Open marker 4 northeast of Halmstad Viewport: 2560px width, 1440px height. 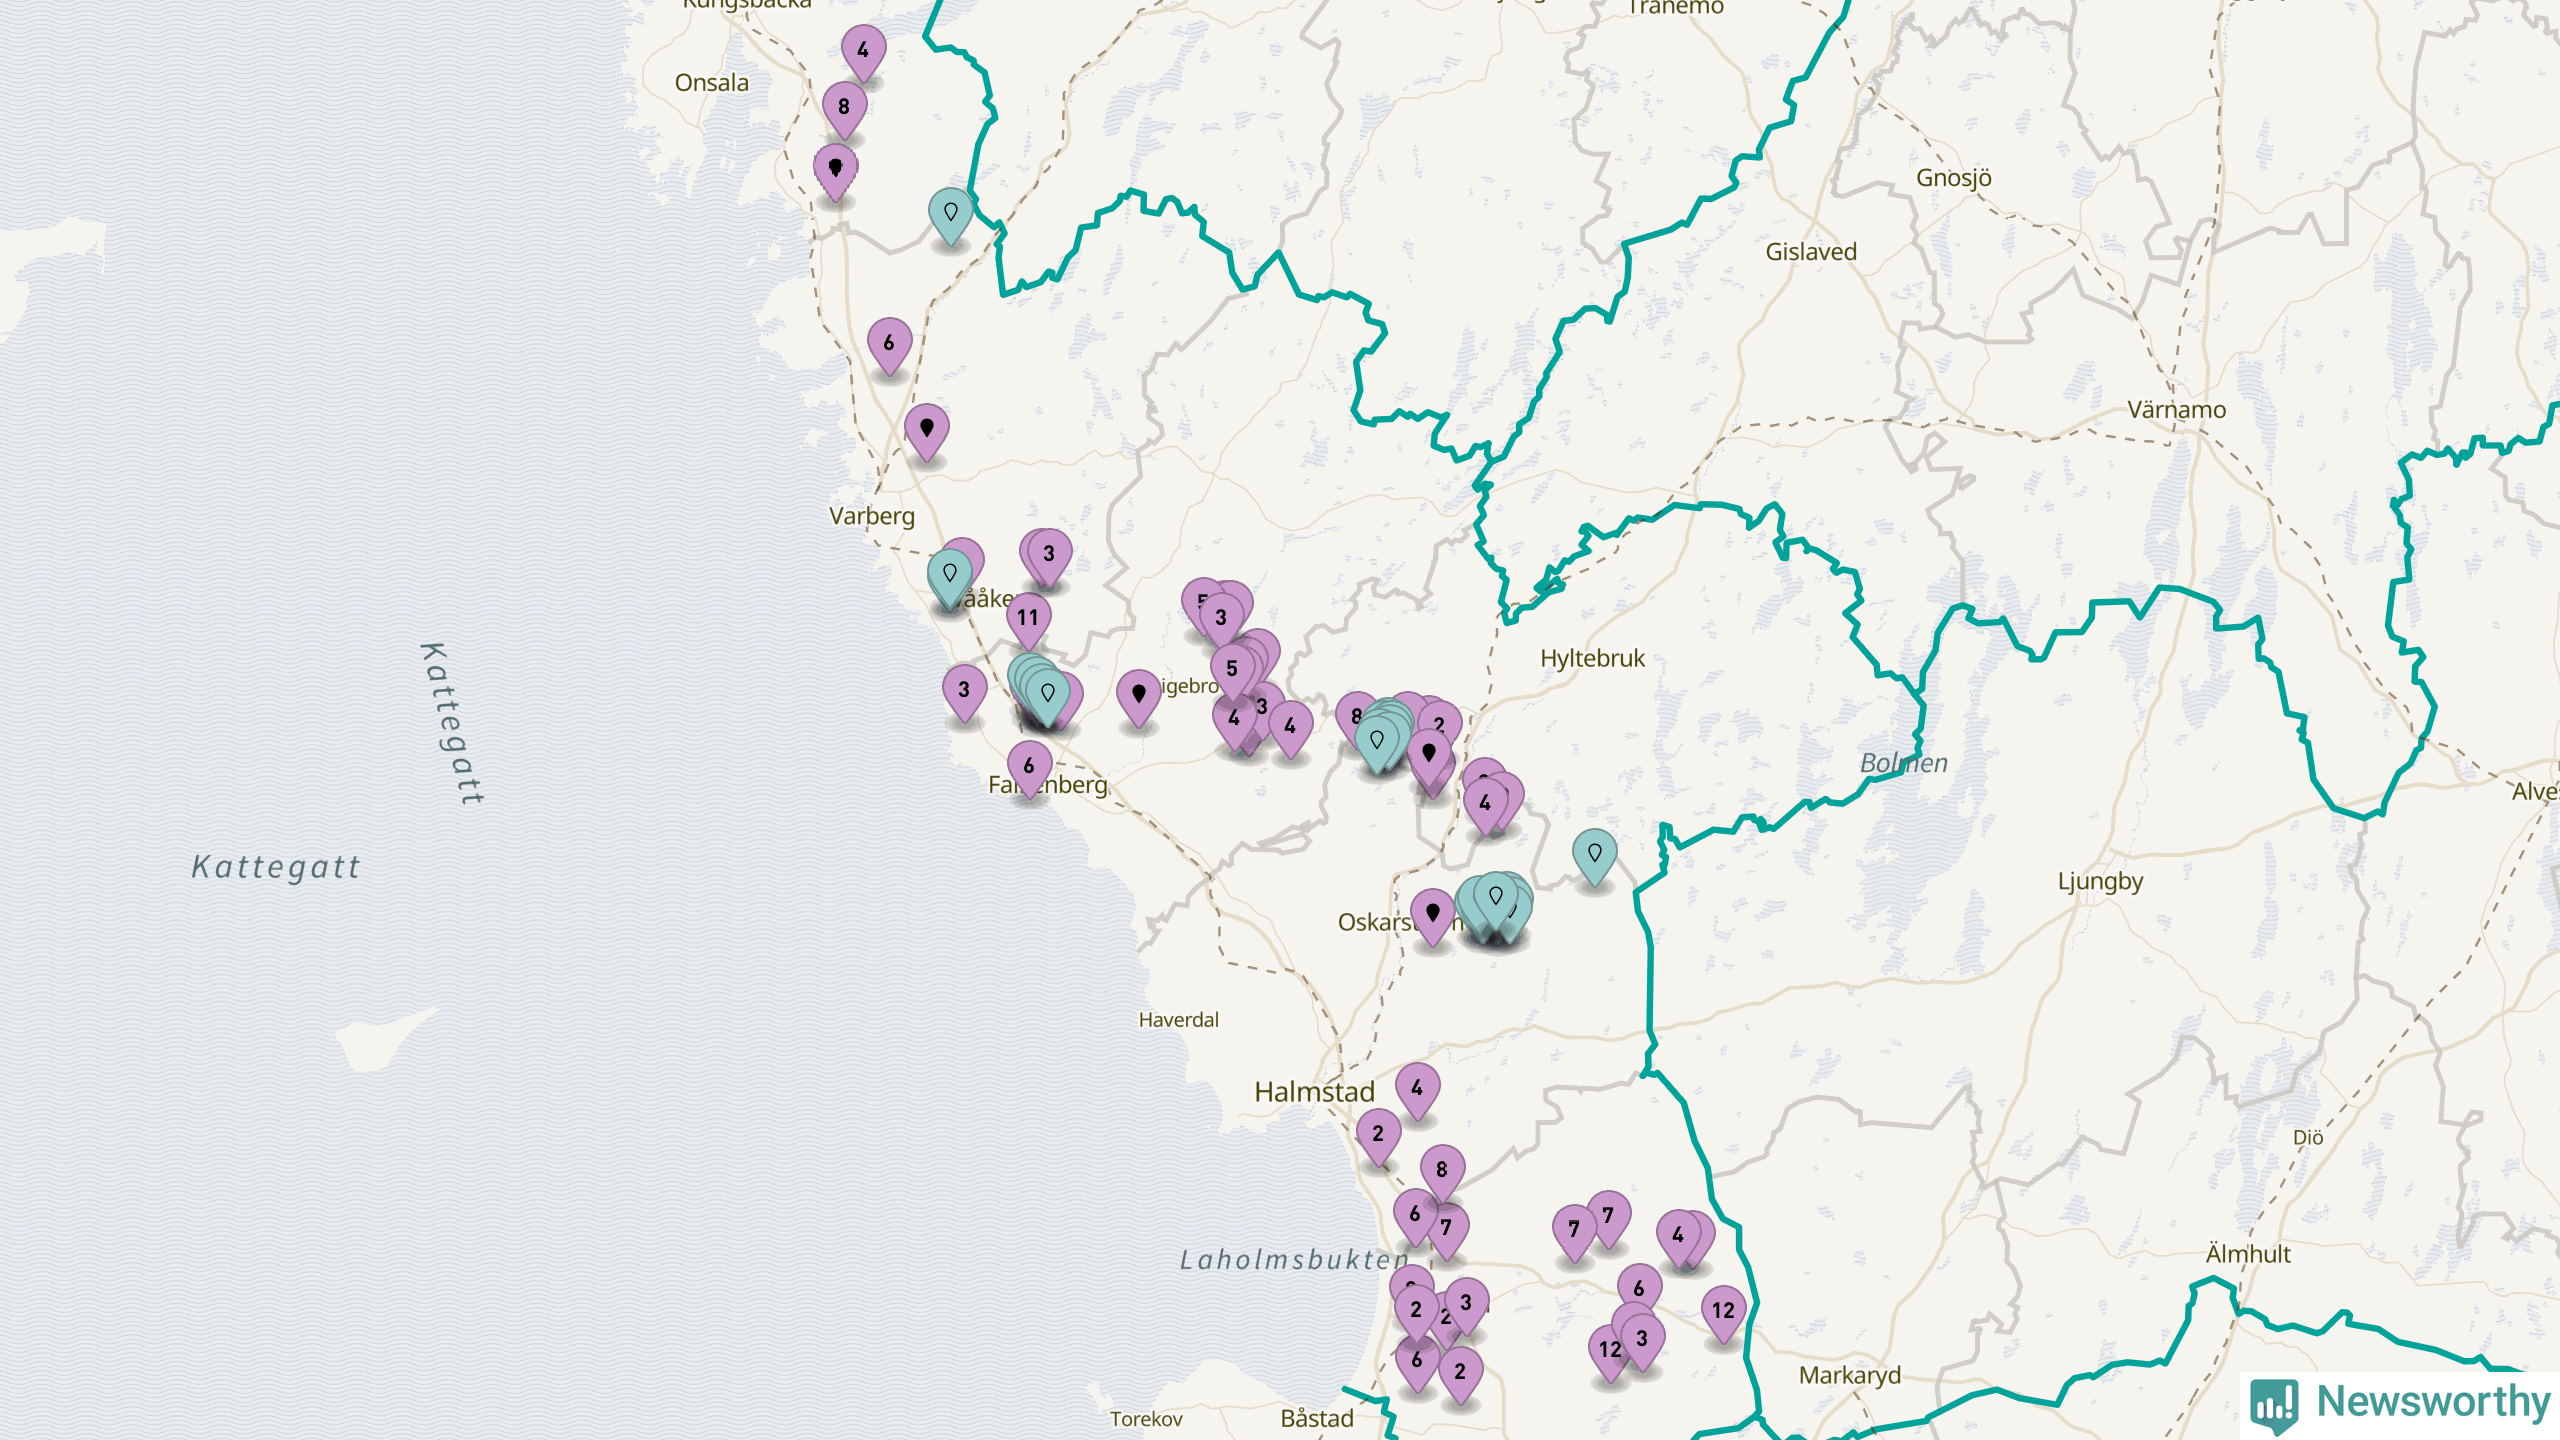click(x=1417, y=1091)
